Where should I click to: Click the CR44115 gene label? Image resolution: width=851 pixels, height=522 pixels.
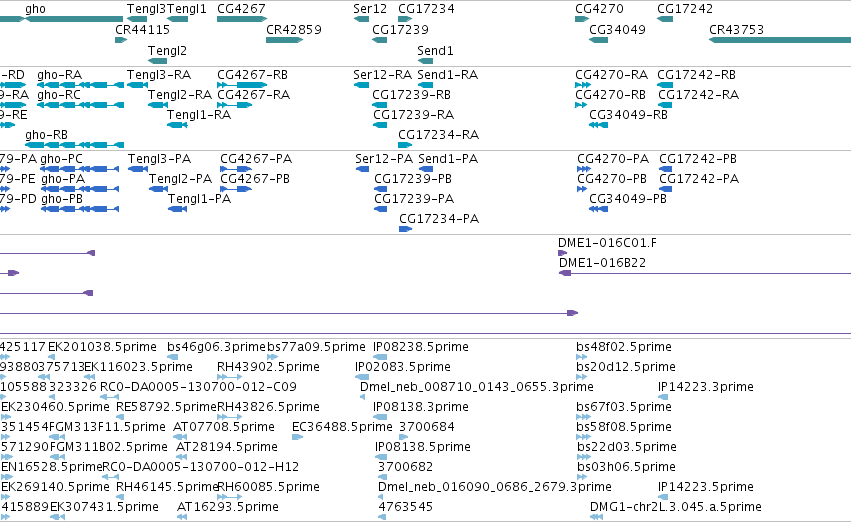point(142,30)
